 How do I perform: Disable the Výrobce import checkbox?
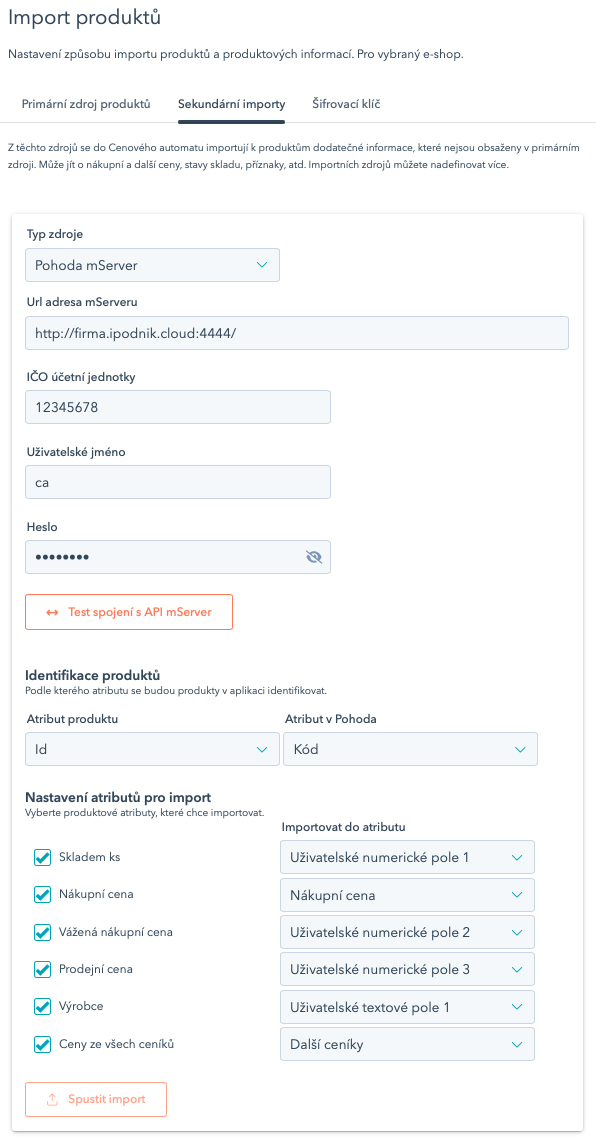[41, 1006]
